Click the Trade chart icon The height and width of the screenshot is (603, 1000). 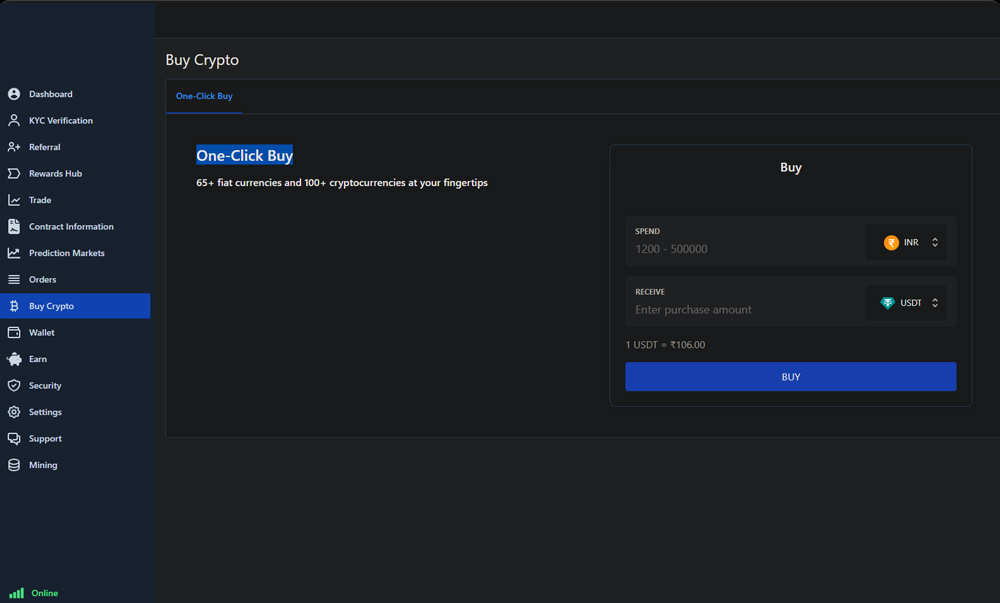click(14, 200)
